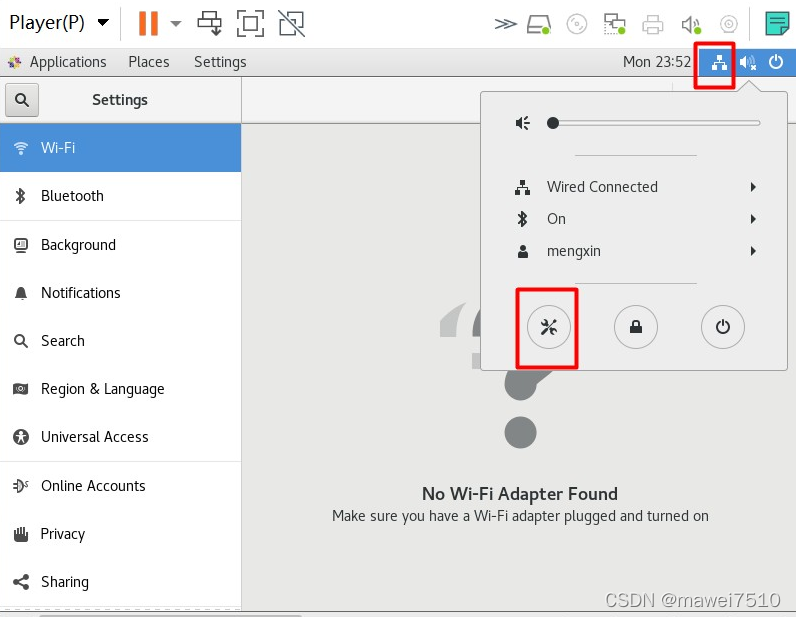Screen dimensions: 796x617
Task: Open Notifications settings panel
Action: click(x=120, y=293)
